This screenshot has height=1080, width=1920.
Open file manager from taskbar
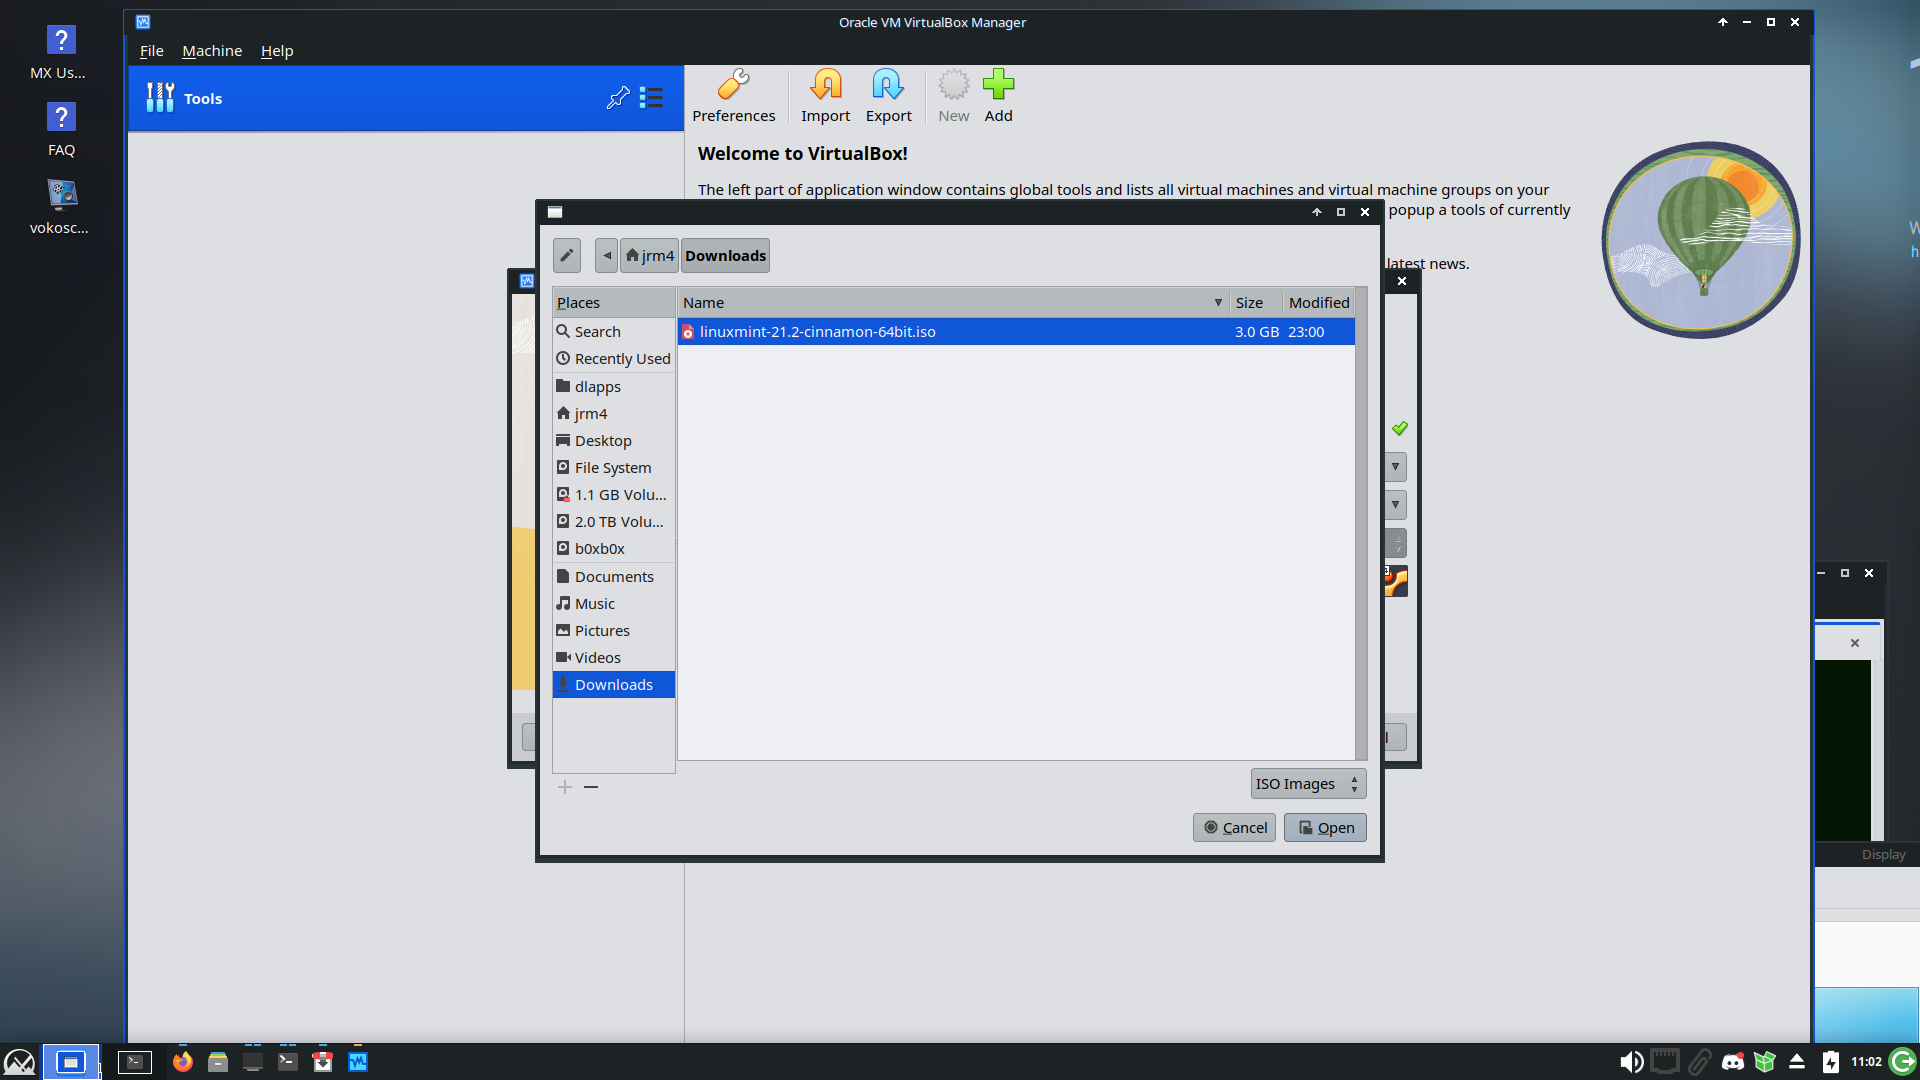[218, 1062]
